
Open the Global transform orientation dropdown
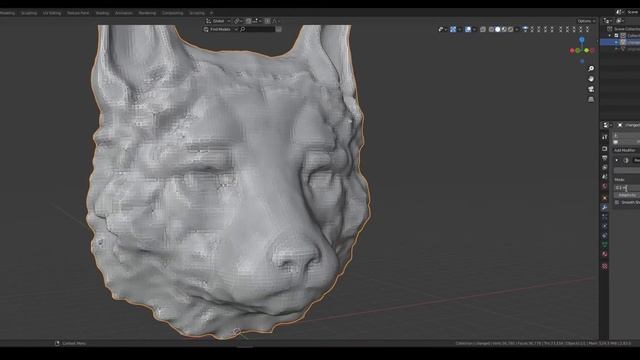point(218,21)
